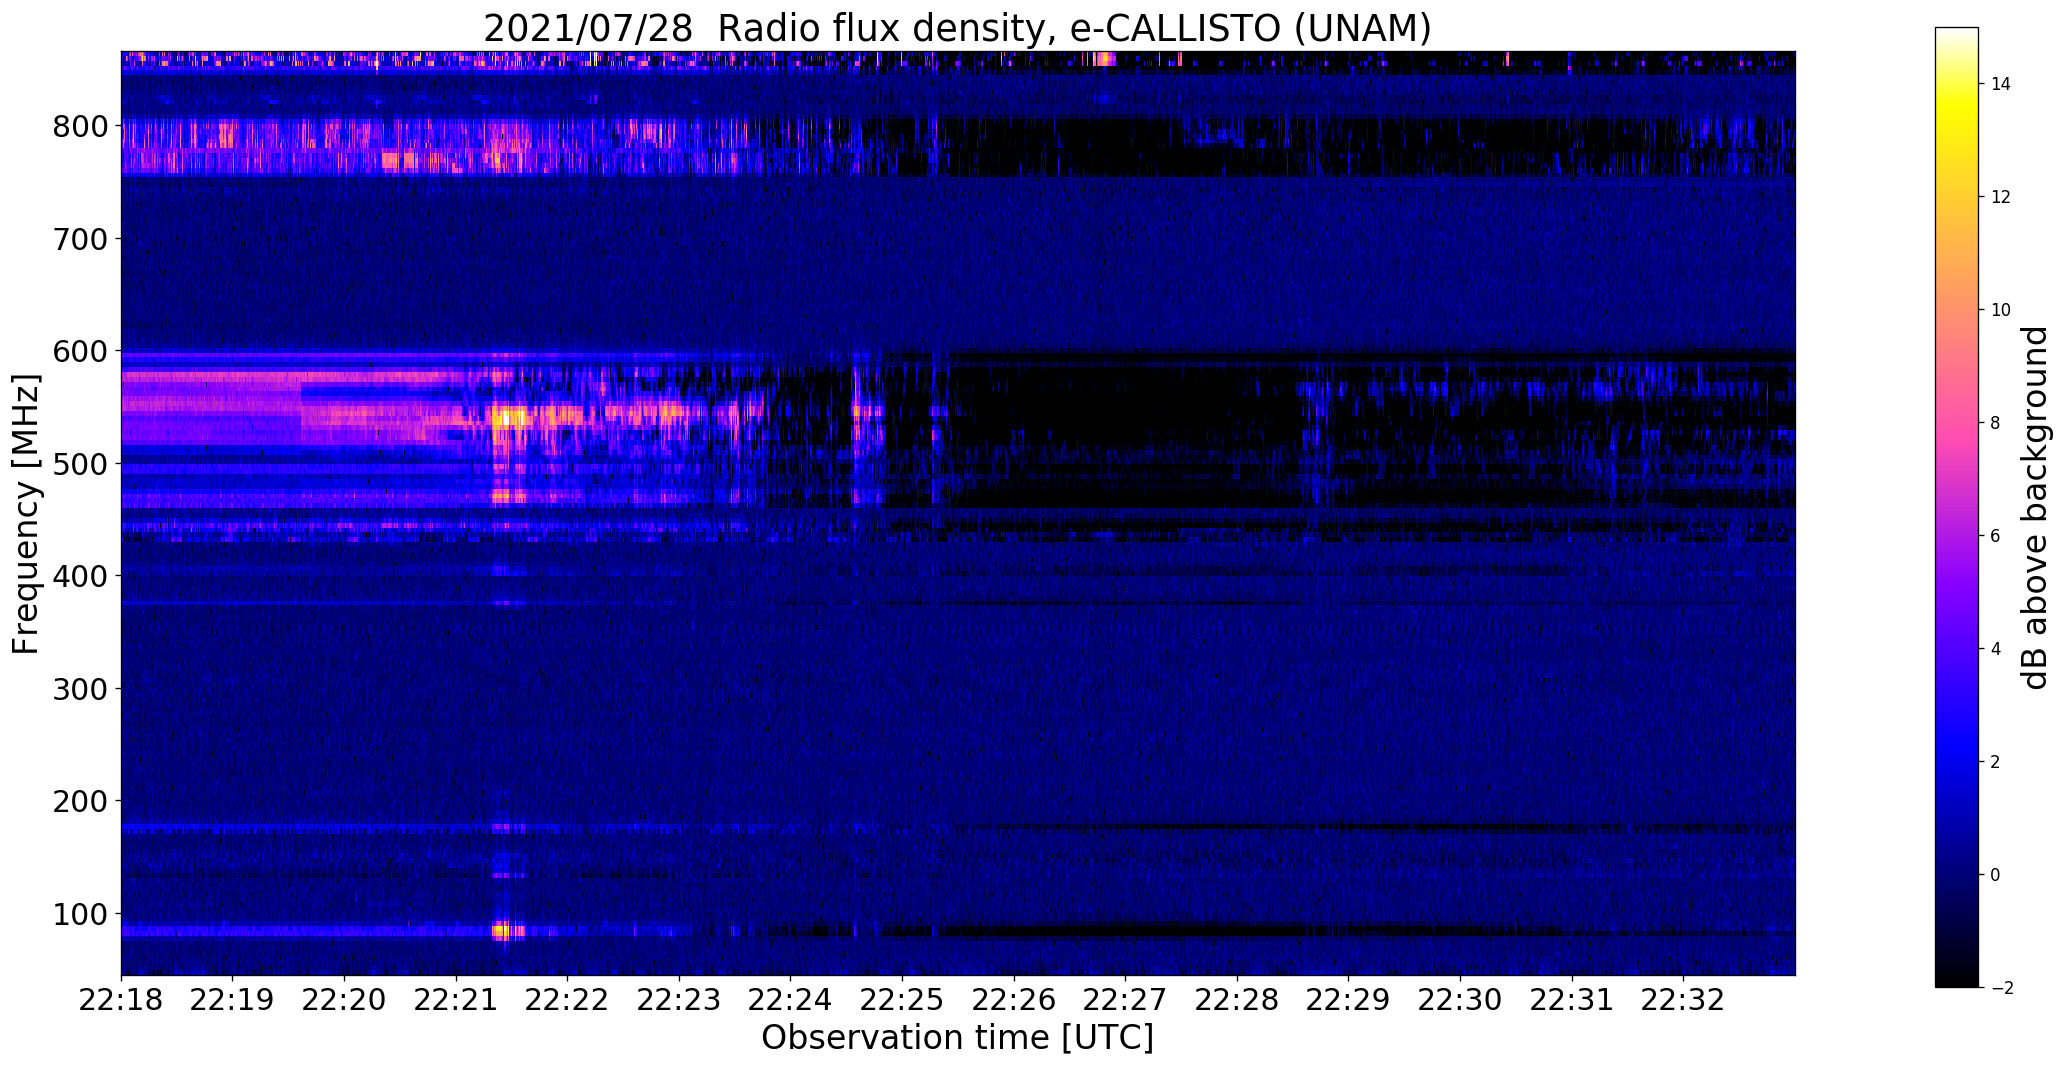Click the colorbar tick label 14
This screenshot has height=1067, width=2066.
pyautogui.click(x=2001, y=84)
